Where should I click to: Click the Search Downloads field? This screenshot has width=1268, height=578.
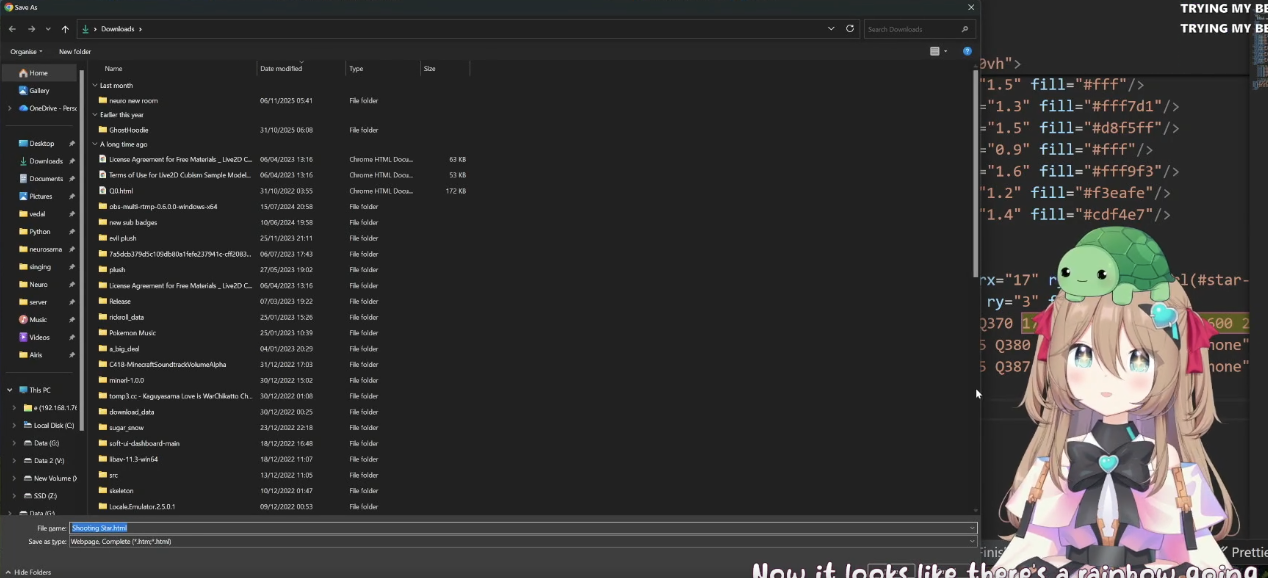click(918, 29)
